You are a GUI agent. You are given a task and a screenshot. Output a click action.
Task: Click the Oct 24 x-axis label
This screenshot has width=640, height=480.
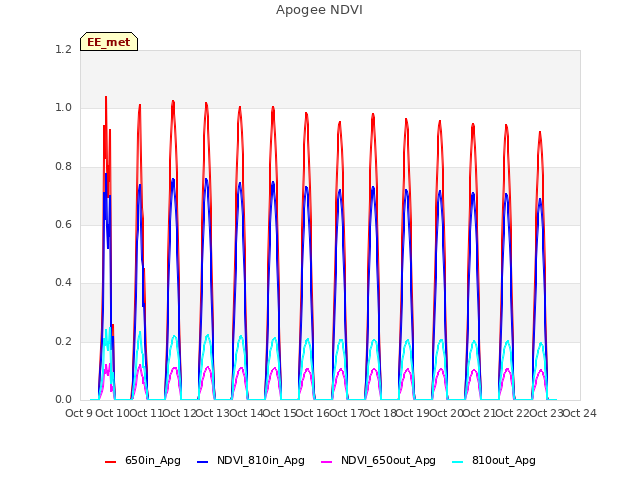[580, 413]
